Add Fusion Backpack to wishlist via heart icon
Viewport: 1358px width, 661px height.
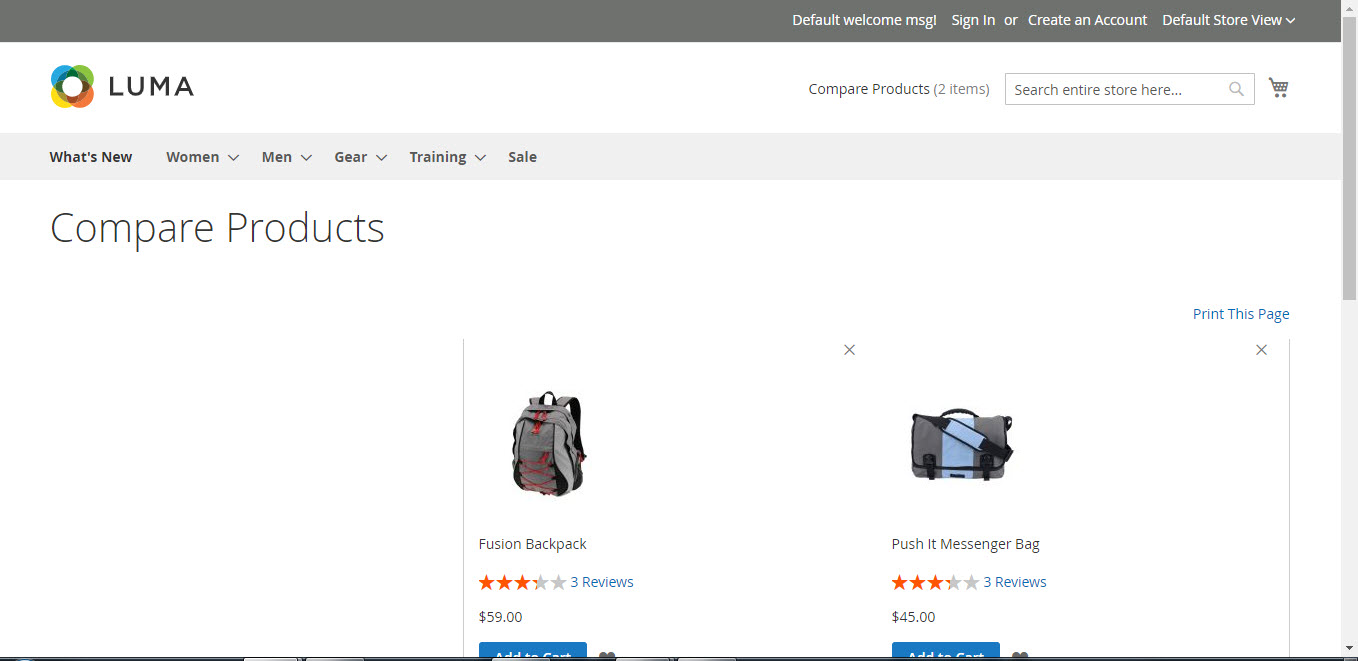tap(606, 655)
